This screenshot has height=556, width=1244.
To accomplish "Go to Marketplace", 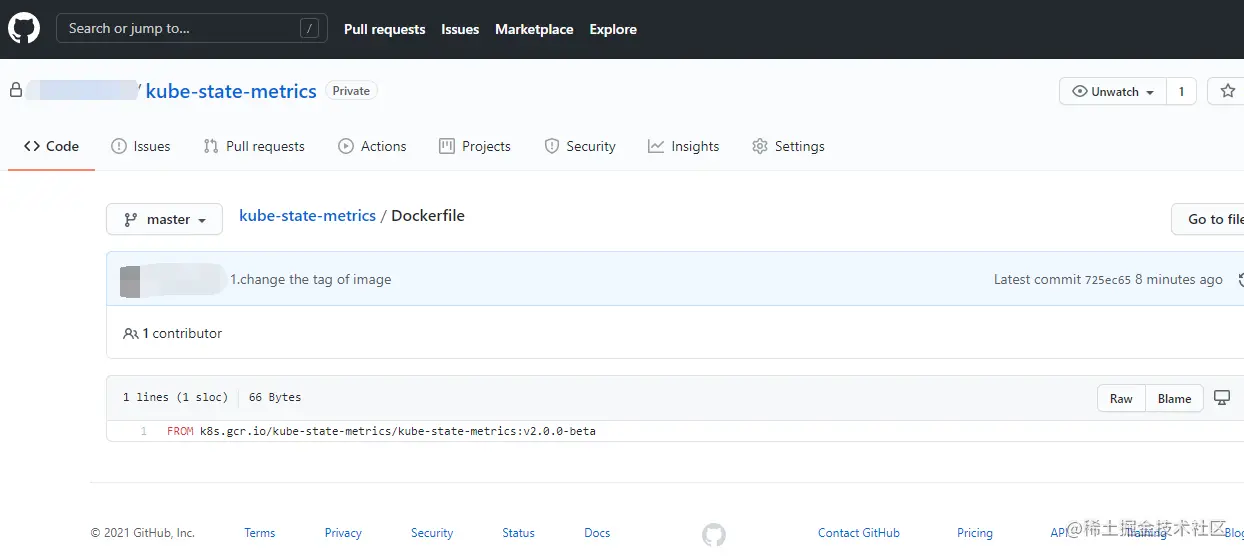I will pyautogui.click(x=534, y=30).
